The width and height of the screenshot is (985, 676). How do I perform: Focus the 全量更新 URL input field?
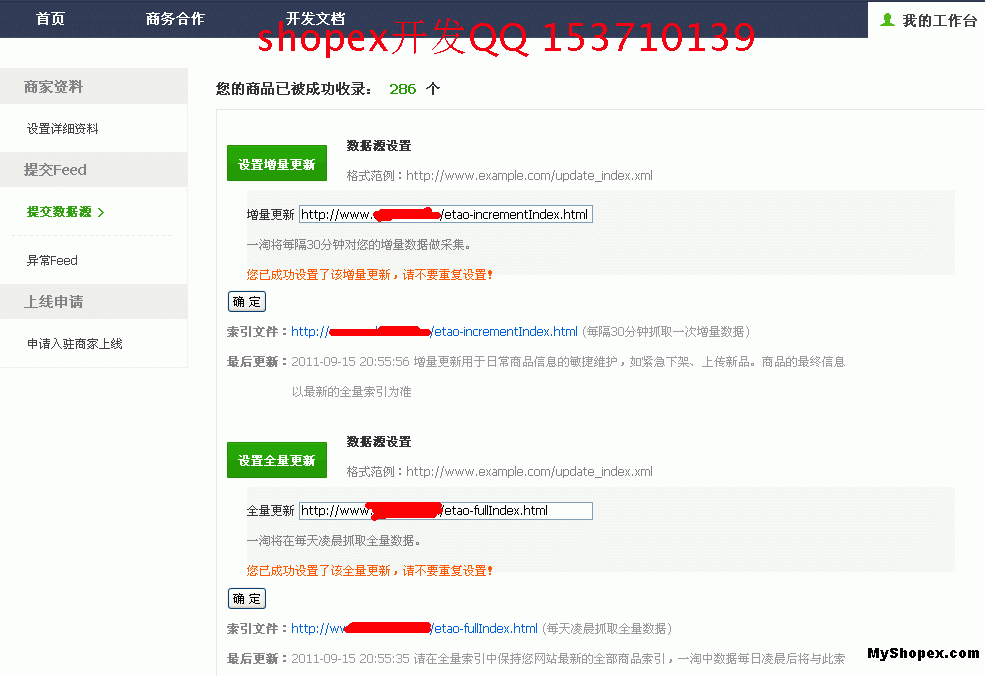(x=445, y=511)
